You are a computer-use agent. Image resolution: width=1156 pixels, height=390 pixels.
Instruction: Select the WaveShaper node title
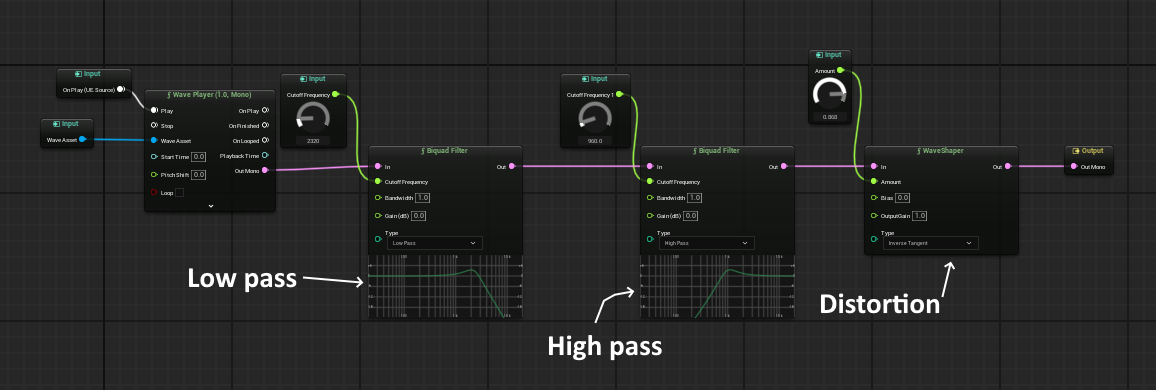(941, 150)
